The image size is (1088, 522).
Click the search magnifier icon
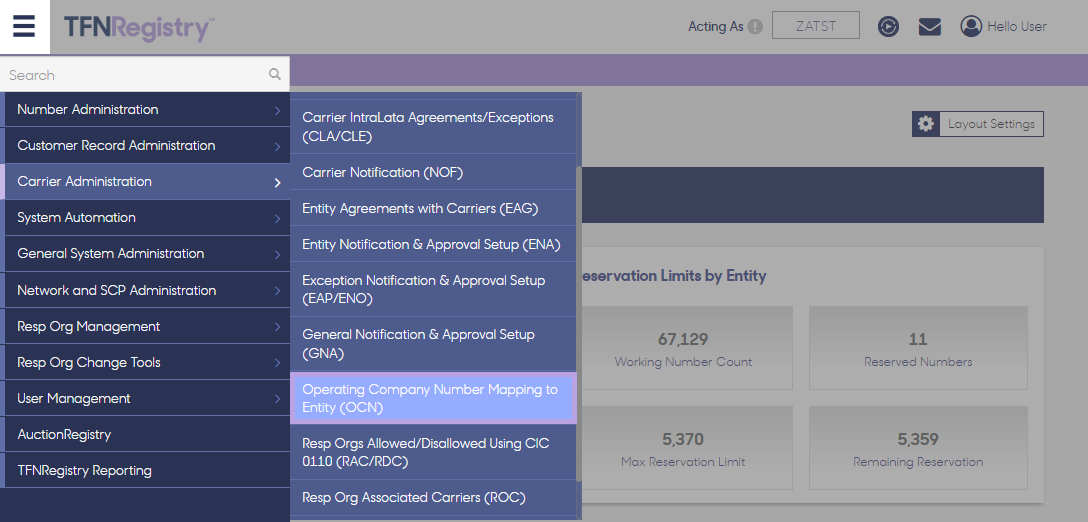point(275,74)
